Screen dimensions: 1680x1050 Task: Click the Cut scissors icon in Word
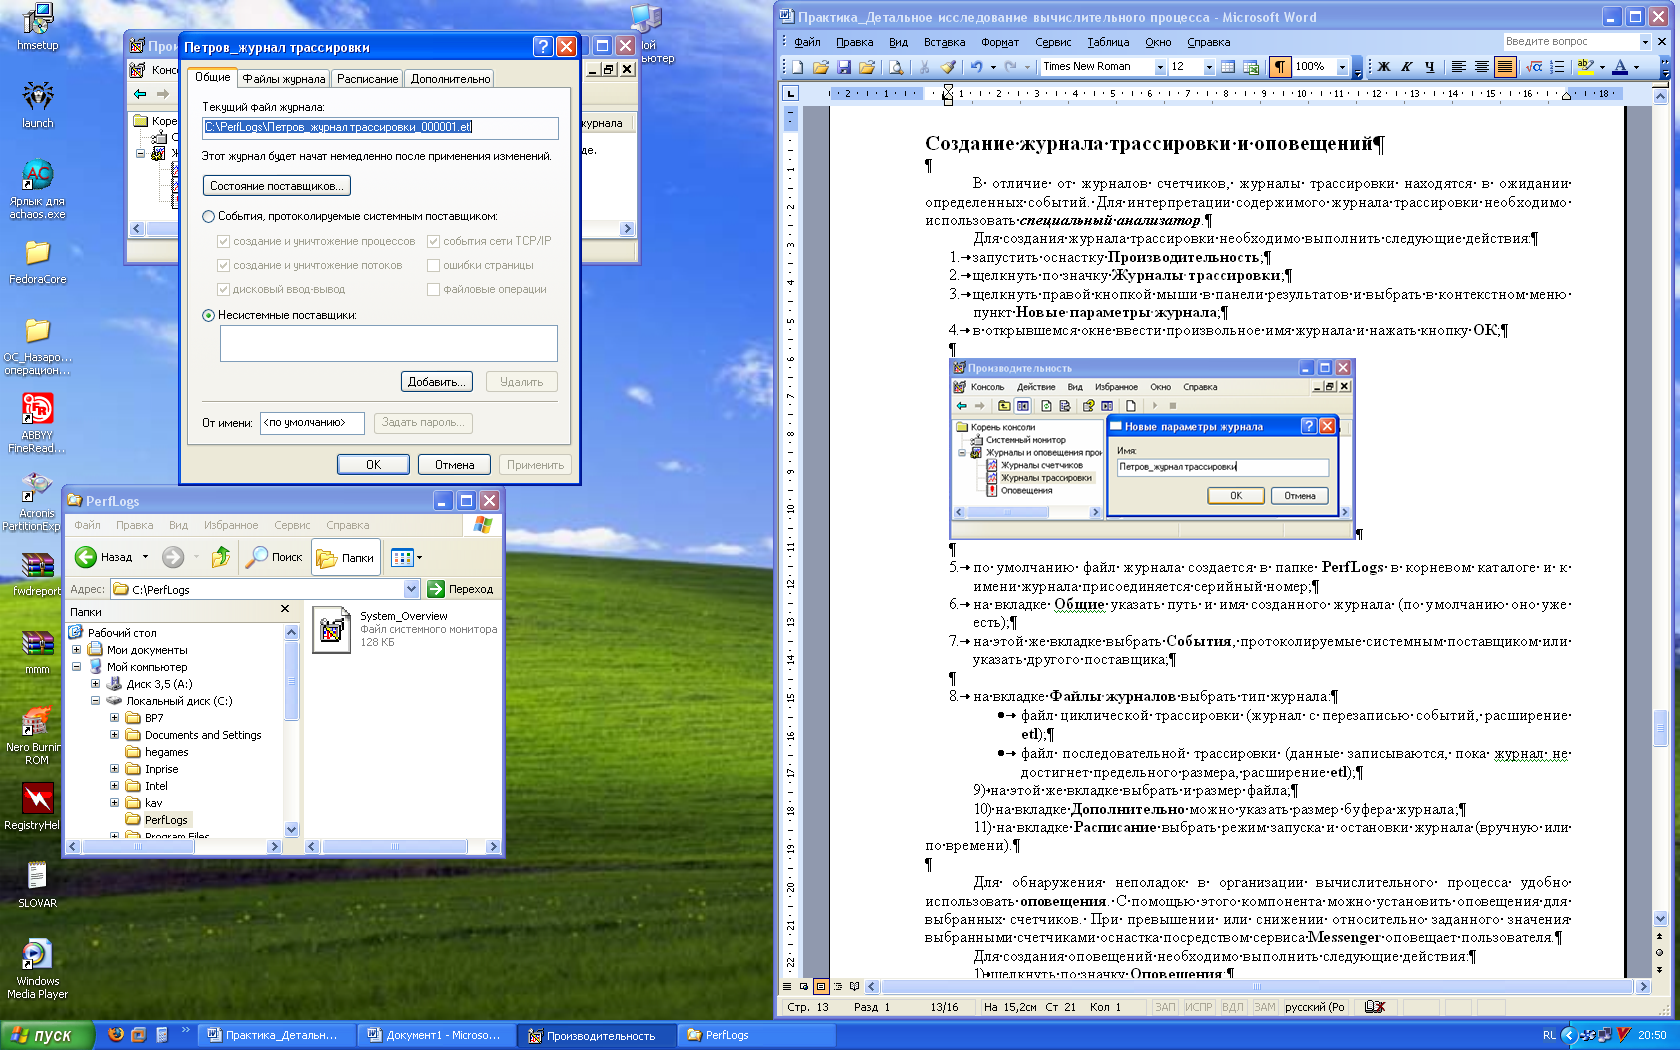[925, 67]
